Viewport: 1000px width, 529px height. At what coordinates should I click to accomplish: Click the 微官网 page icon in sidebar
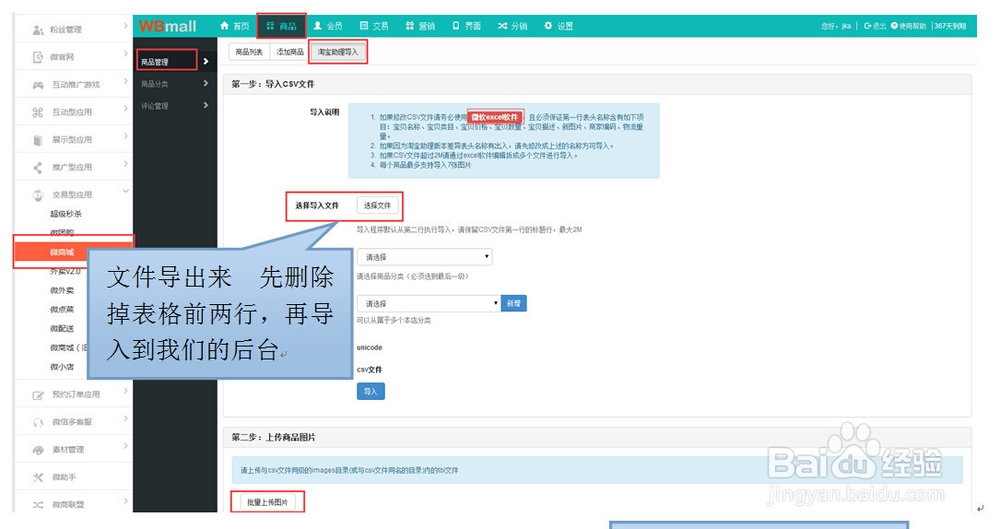point(38,57)
